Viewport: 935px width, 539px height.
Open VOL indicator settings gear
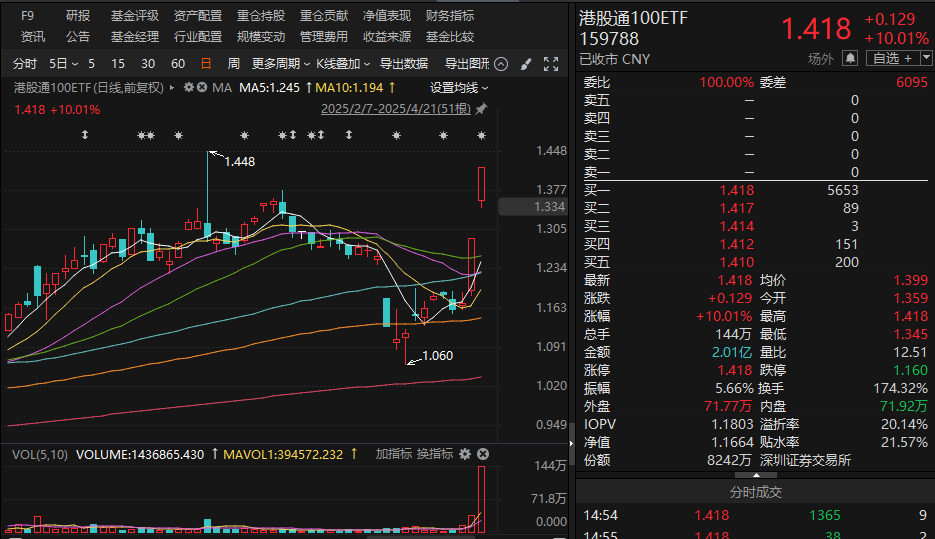tap(465, 454)
